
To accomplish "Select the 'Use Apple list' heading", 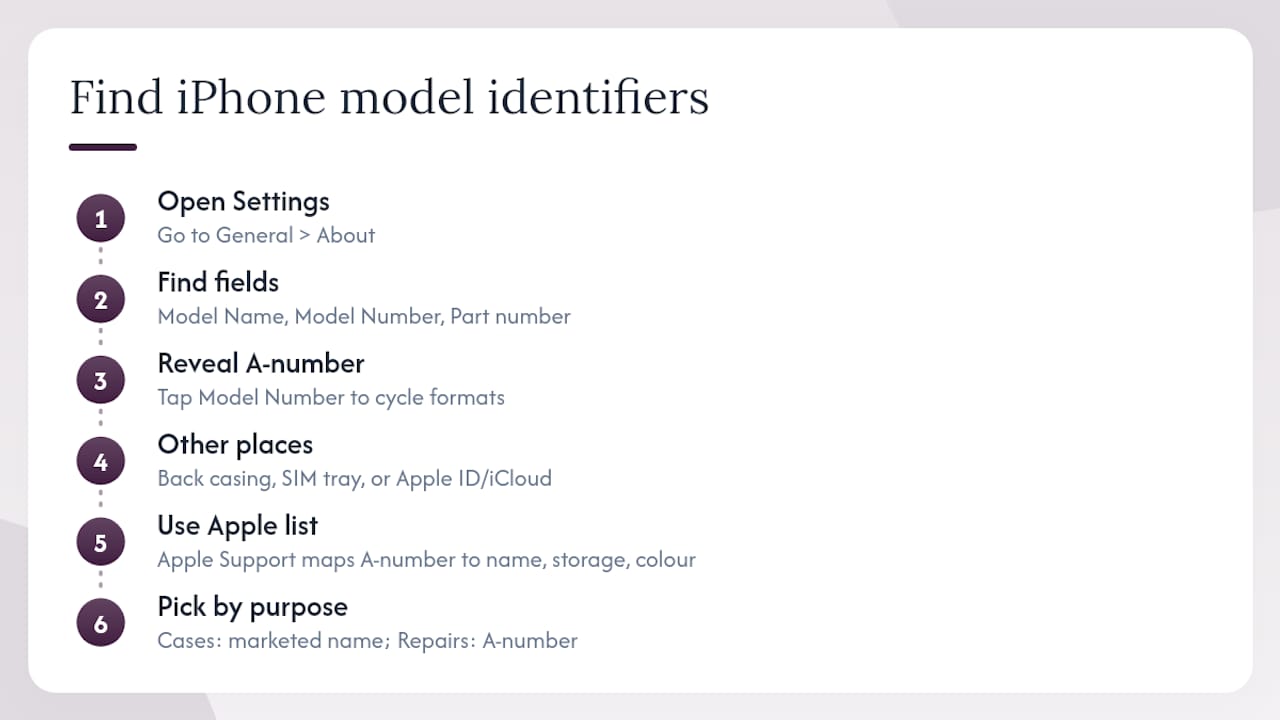I will (x=237, y=525).
